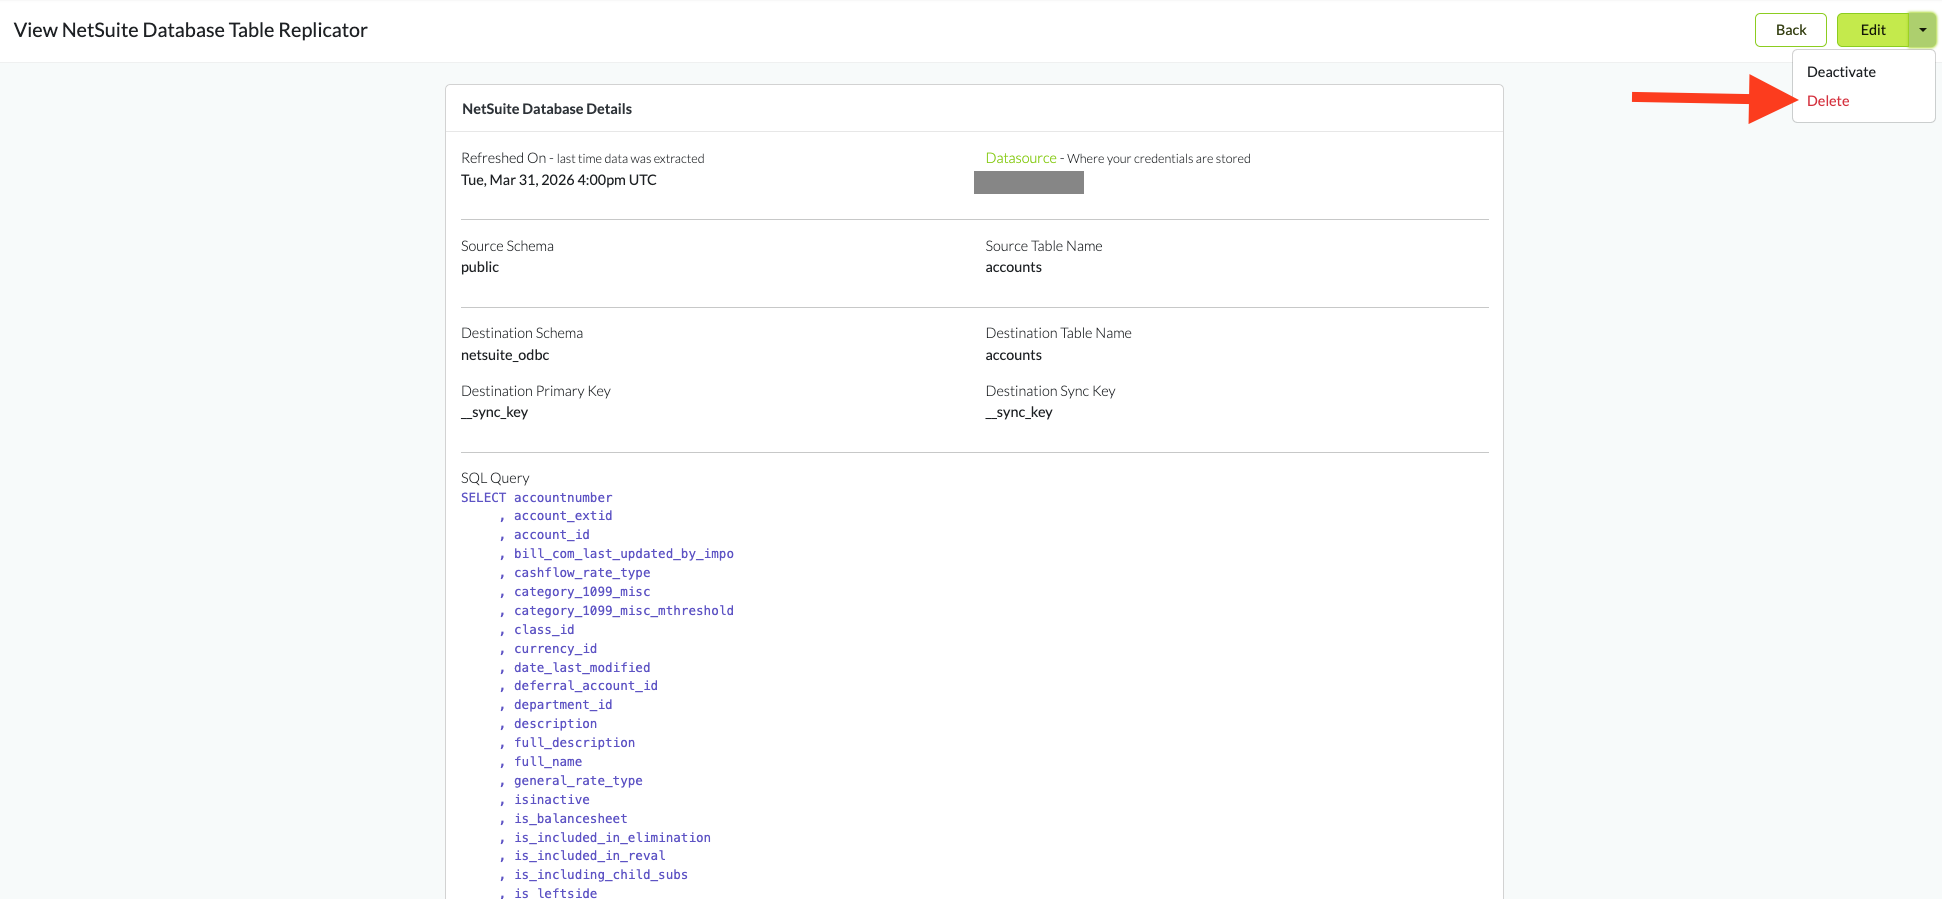Click the accounts value under Destination Table Name
Image resolution: width=1942 pixels, height=899 pixels.
click(1013, 355)
